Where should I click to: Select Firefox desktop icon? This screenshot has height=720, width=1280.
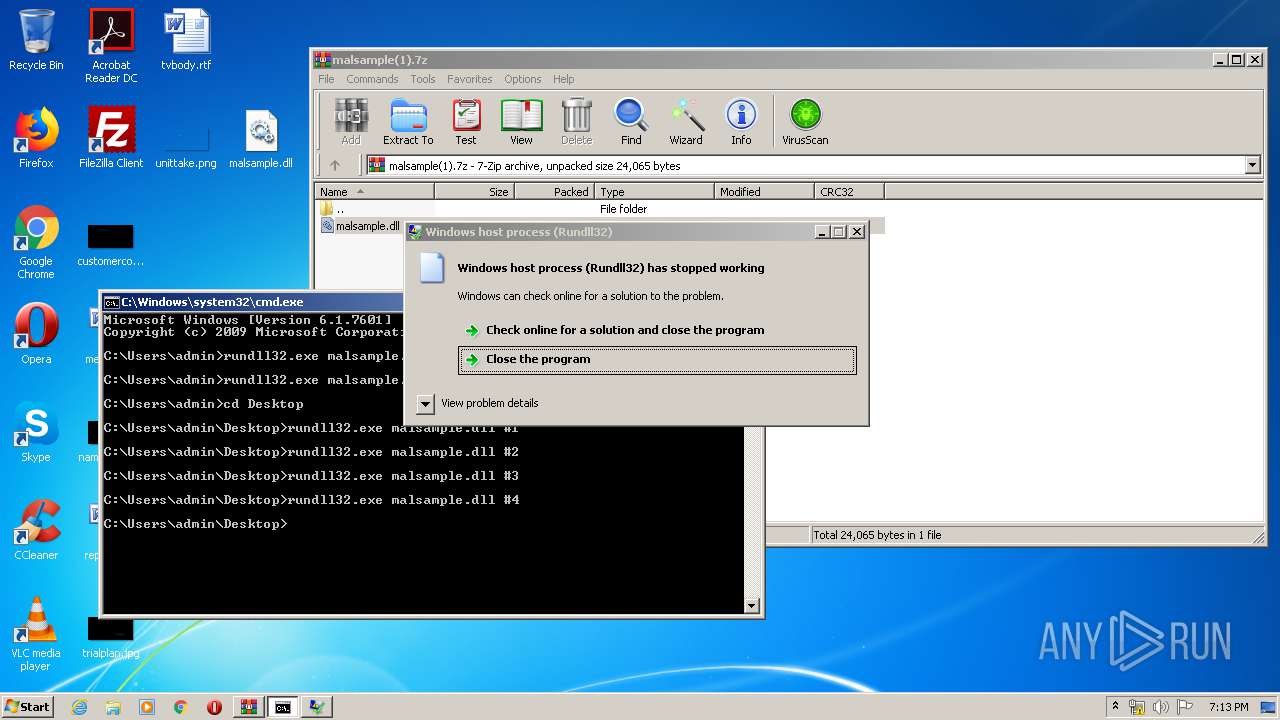[x=36, y=138]
